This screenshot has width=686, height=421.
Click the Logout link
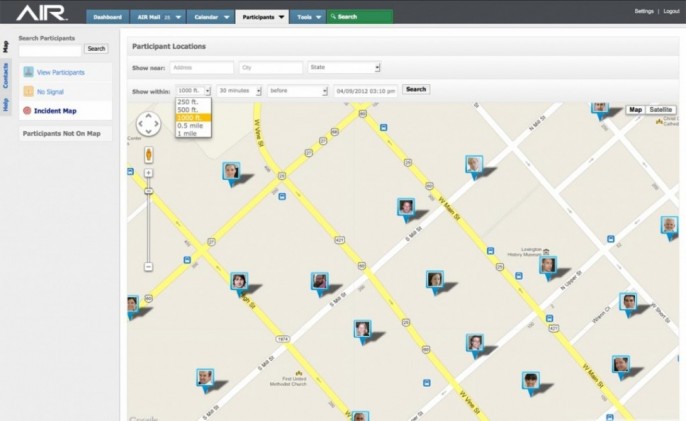pos(670,11)
